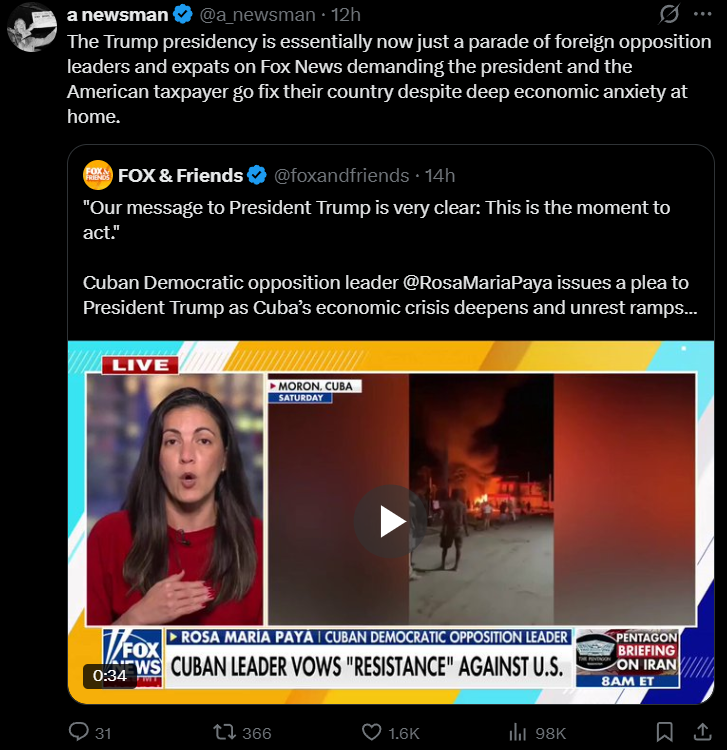Open the @a_newsman handle link
Screen dimensions: 727x750
point(257,15)
